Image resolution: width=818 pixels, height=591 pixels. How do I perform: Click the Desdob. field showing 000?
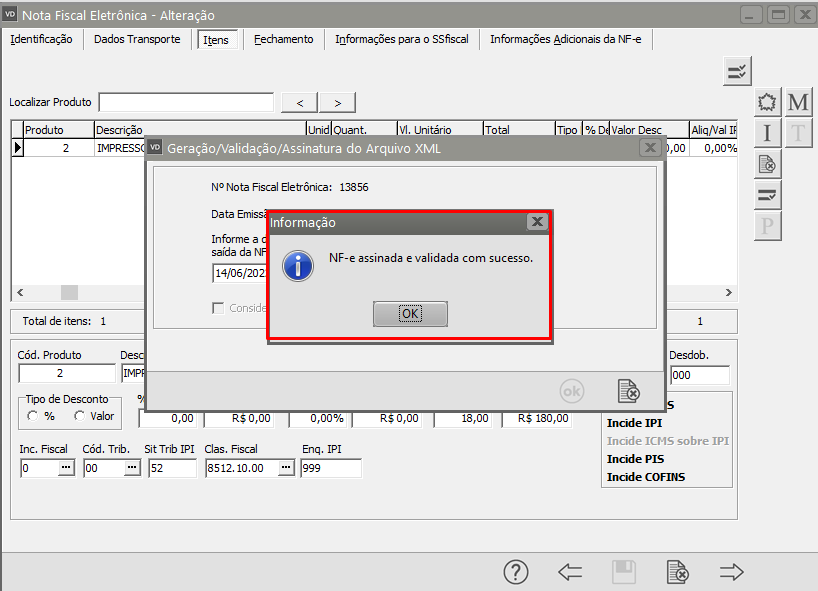700,375
